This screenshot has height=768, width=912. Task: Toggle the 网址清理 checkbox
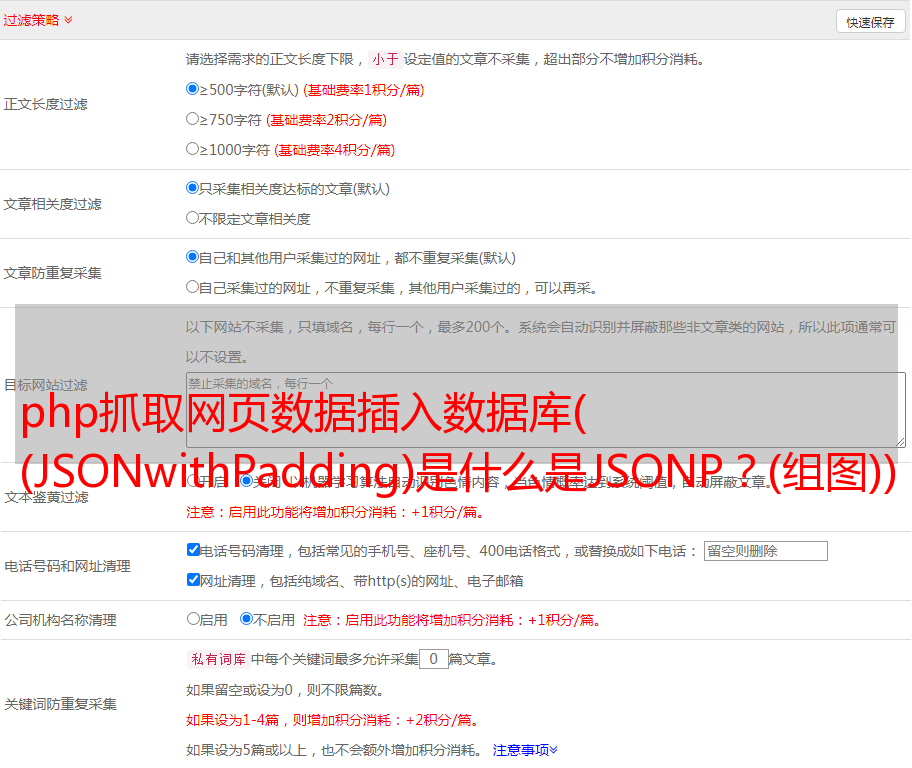[x=193, y=579]
